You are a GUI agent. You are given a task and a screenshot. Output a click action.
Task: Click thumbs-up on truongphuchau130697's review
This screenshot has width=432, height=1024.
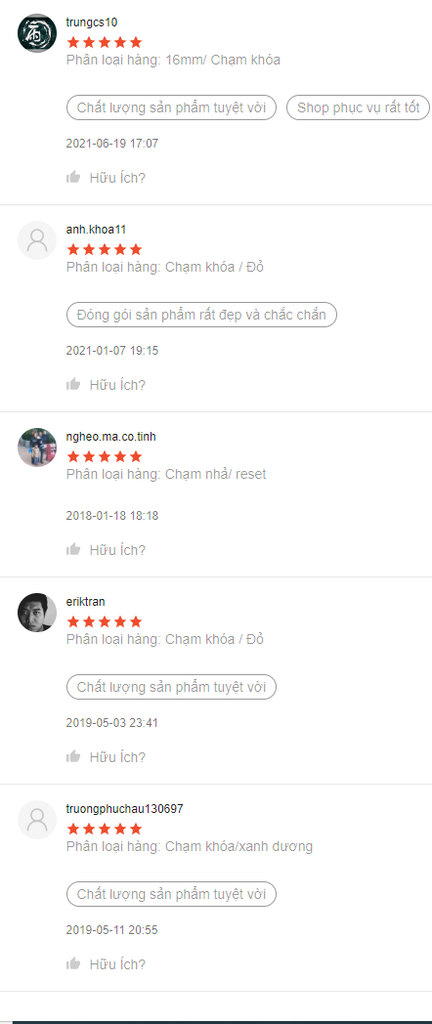point(73,963)
